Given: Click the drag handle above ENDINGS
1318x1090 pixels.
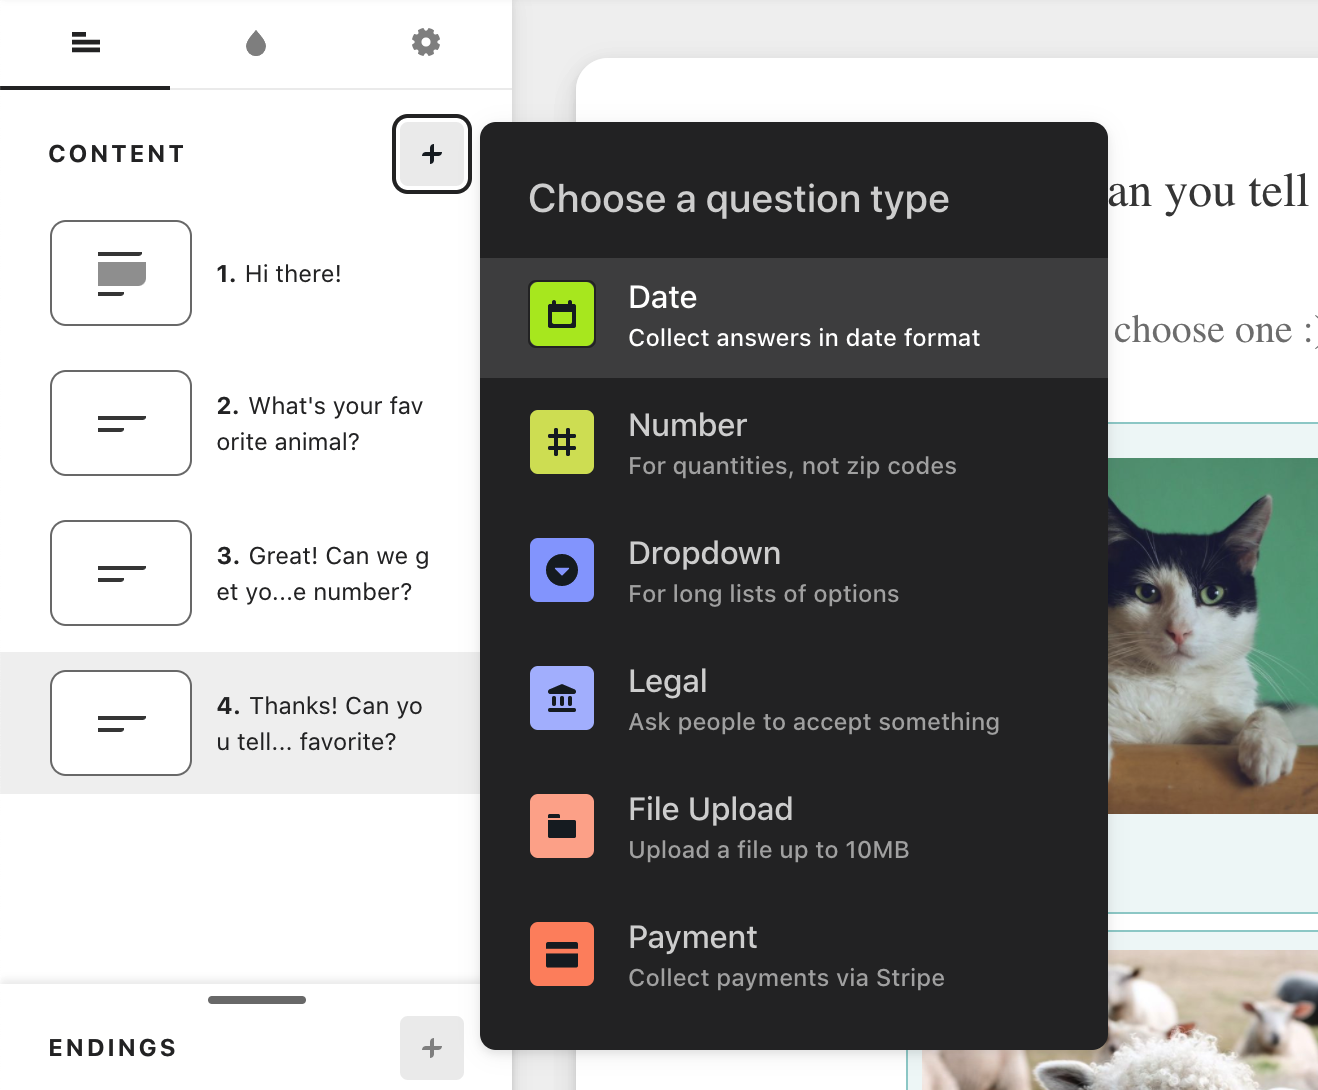Looking at the screenshot, I should pyautogui.click(x=257, y=1000).
